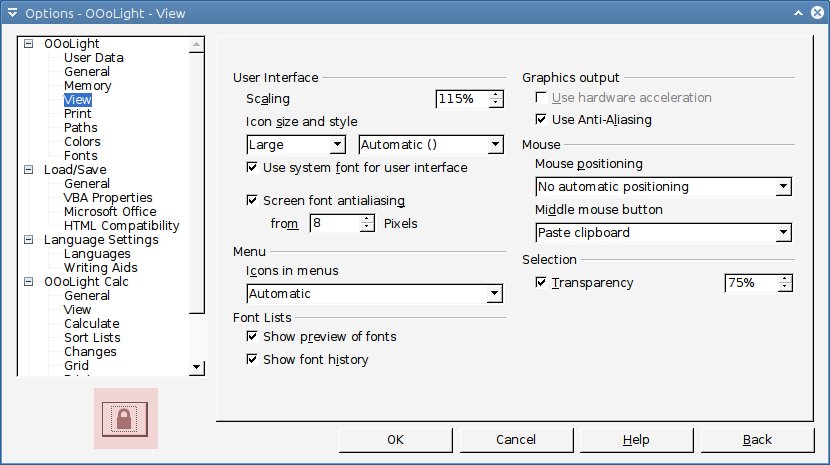The image size is (830, 465).
Task: Collapse the OOoLight tree node
Action: click(29, 43)
